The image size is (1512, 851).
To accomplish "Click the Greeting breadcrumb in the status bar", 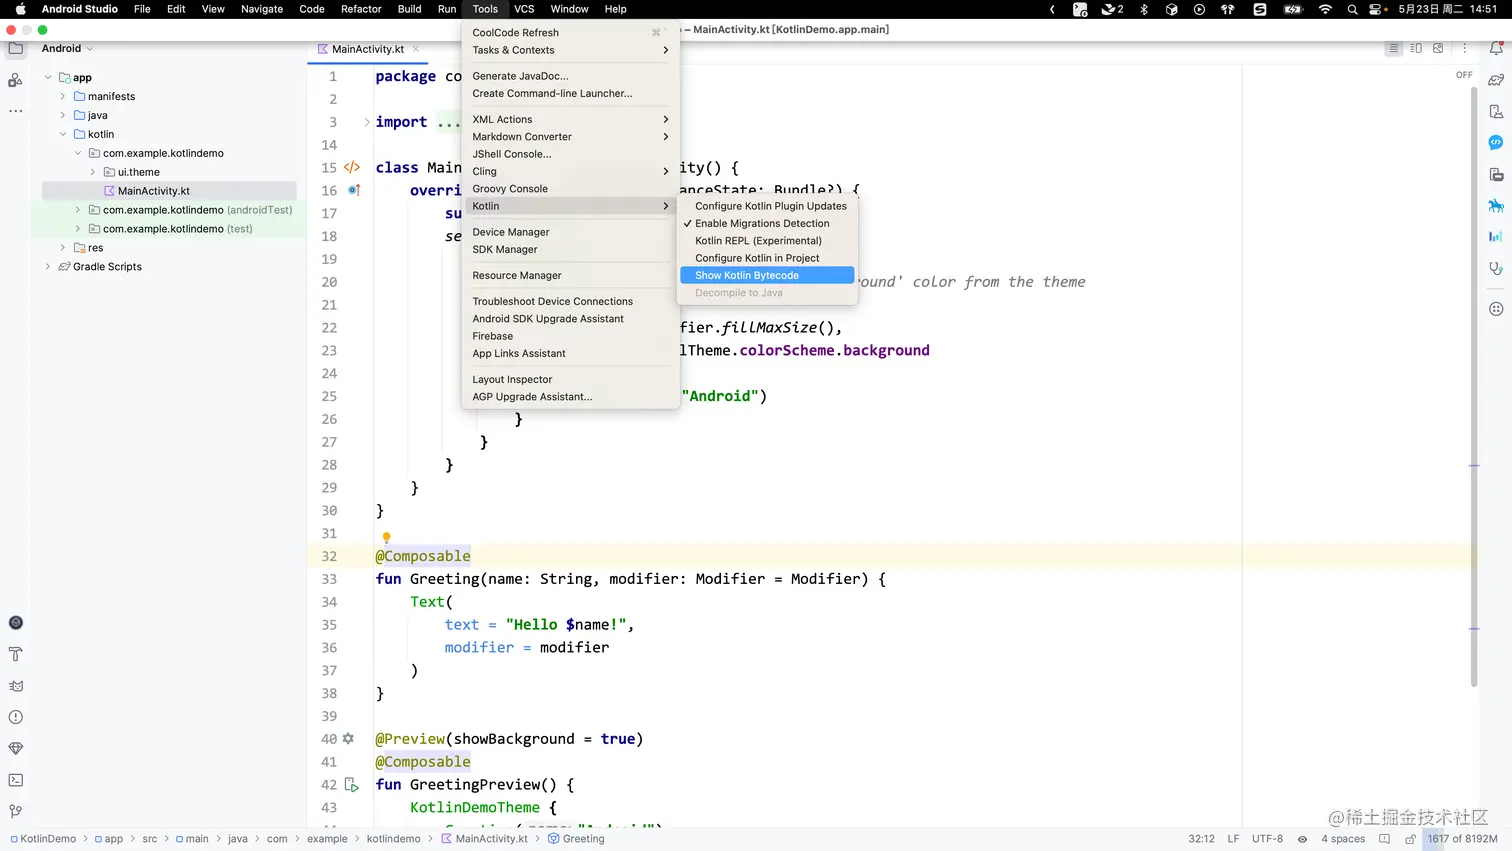I will (577, 839).
